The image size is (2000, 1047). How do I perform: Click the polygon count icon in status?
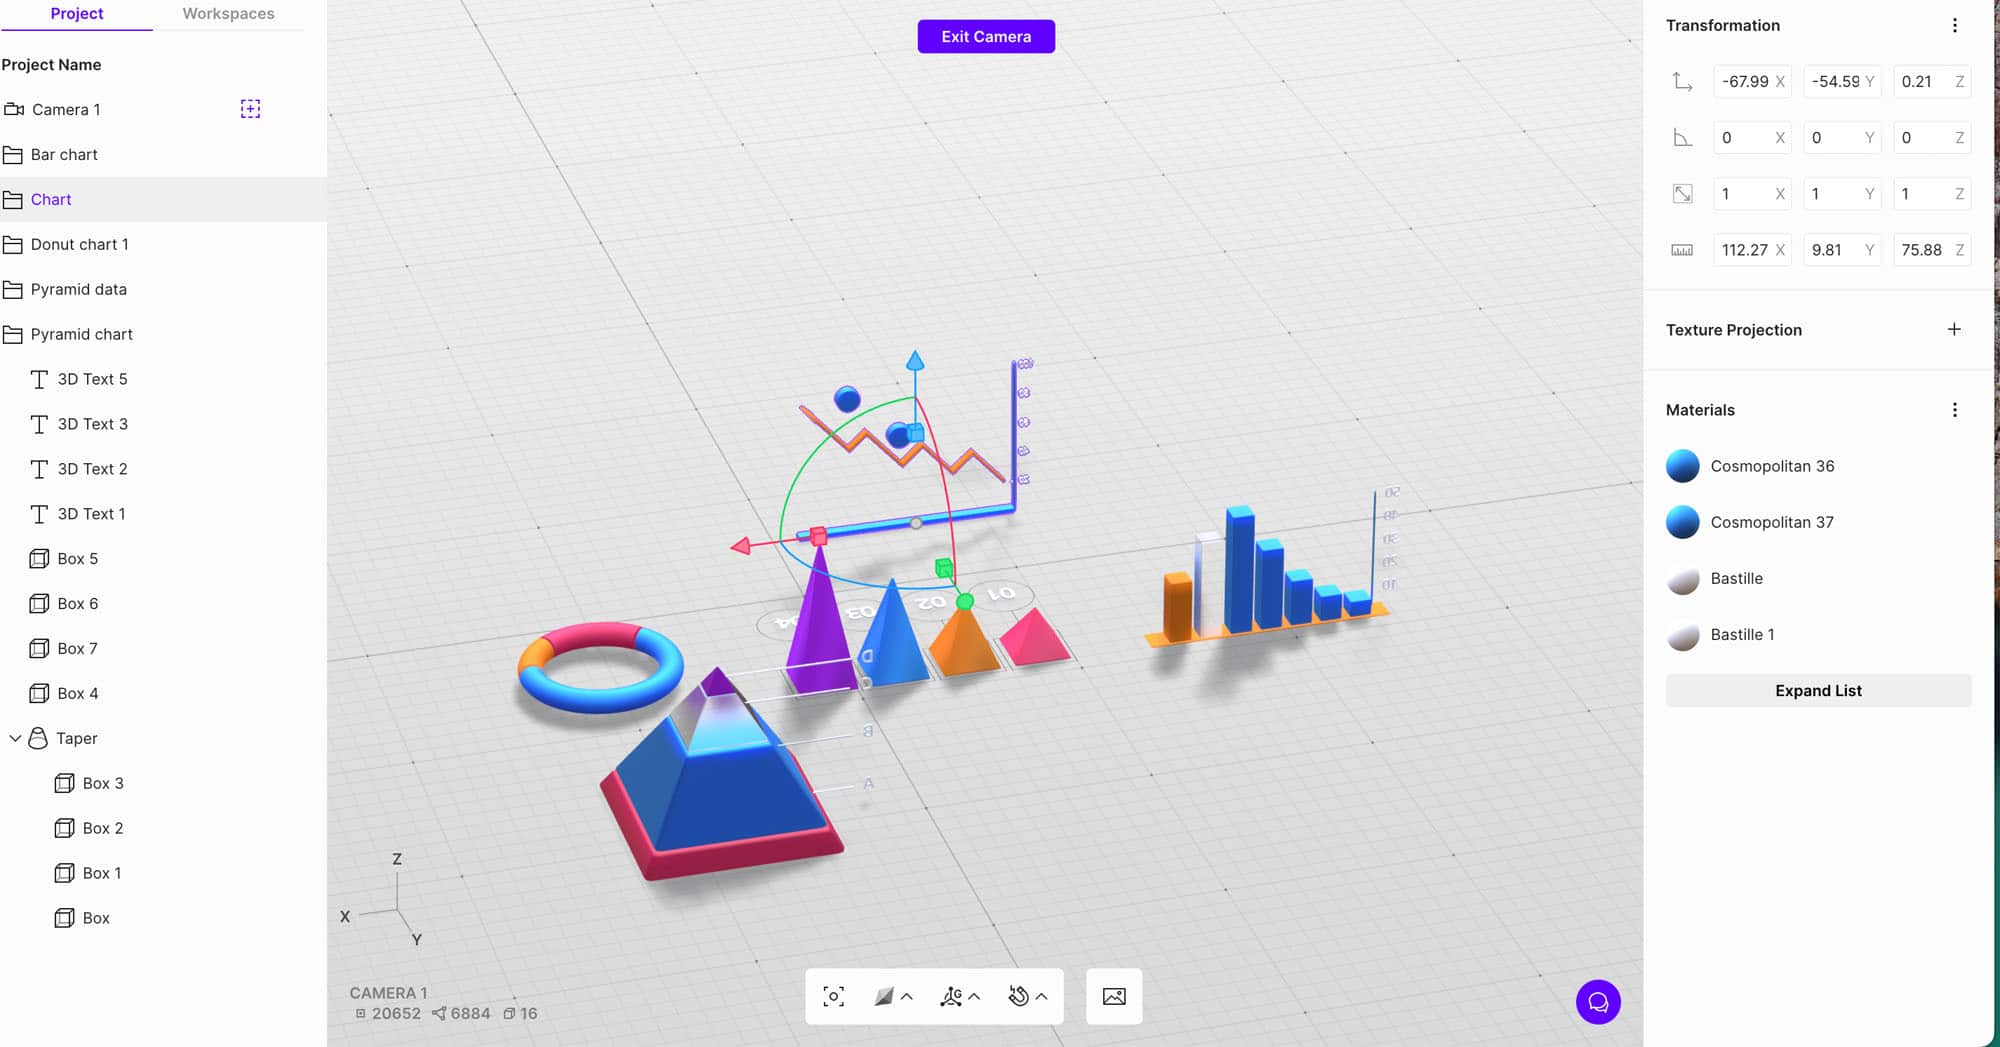click(439, 1014)
